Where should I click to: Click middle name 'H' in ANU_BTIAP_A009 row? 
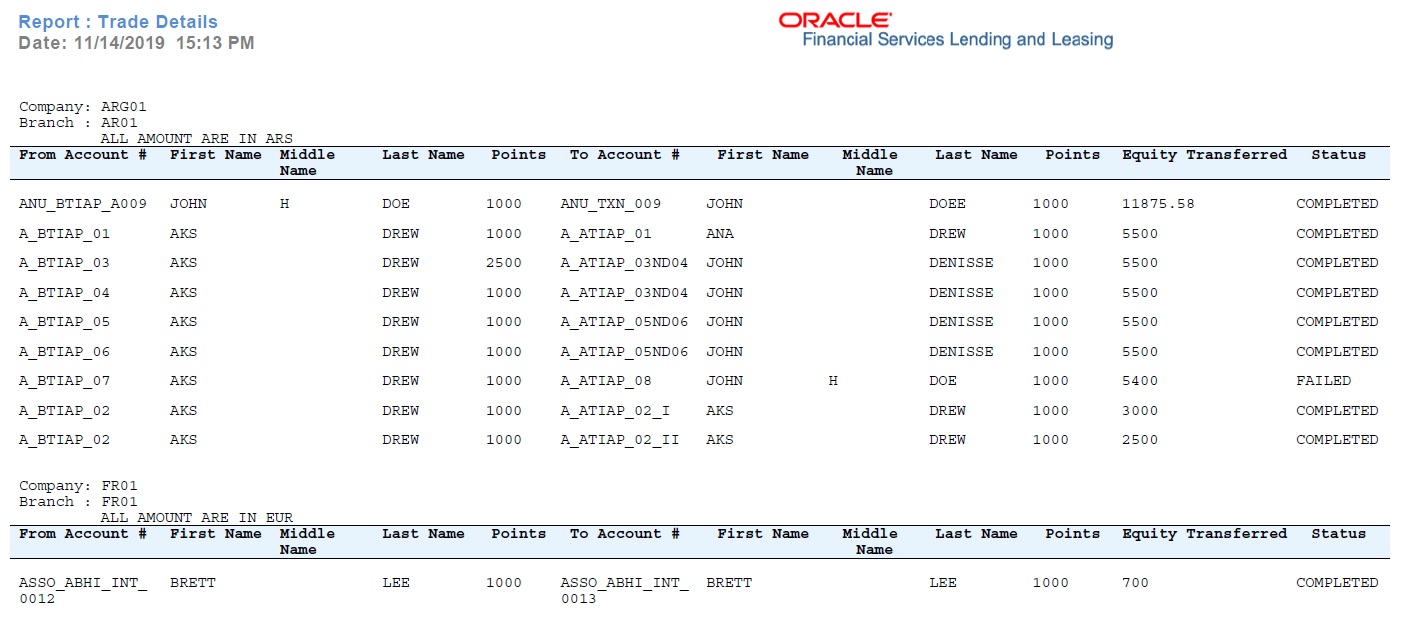[x=284, y=204]
